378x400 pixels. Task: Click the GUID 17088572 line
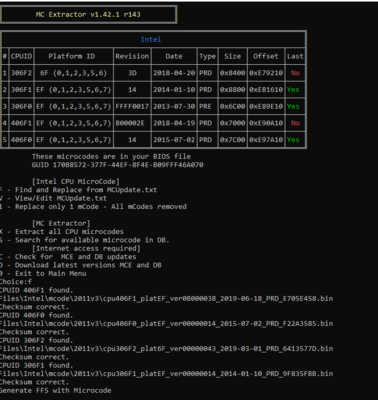pos(118,165)
